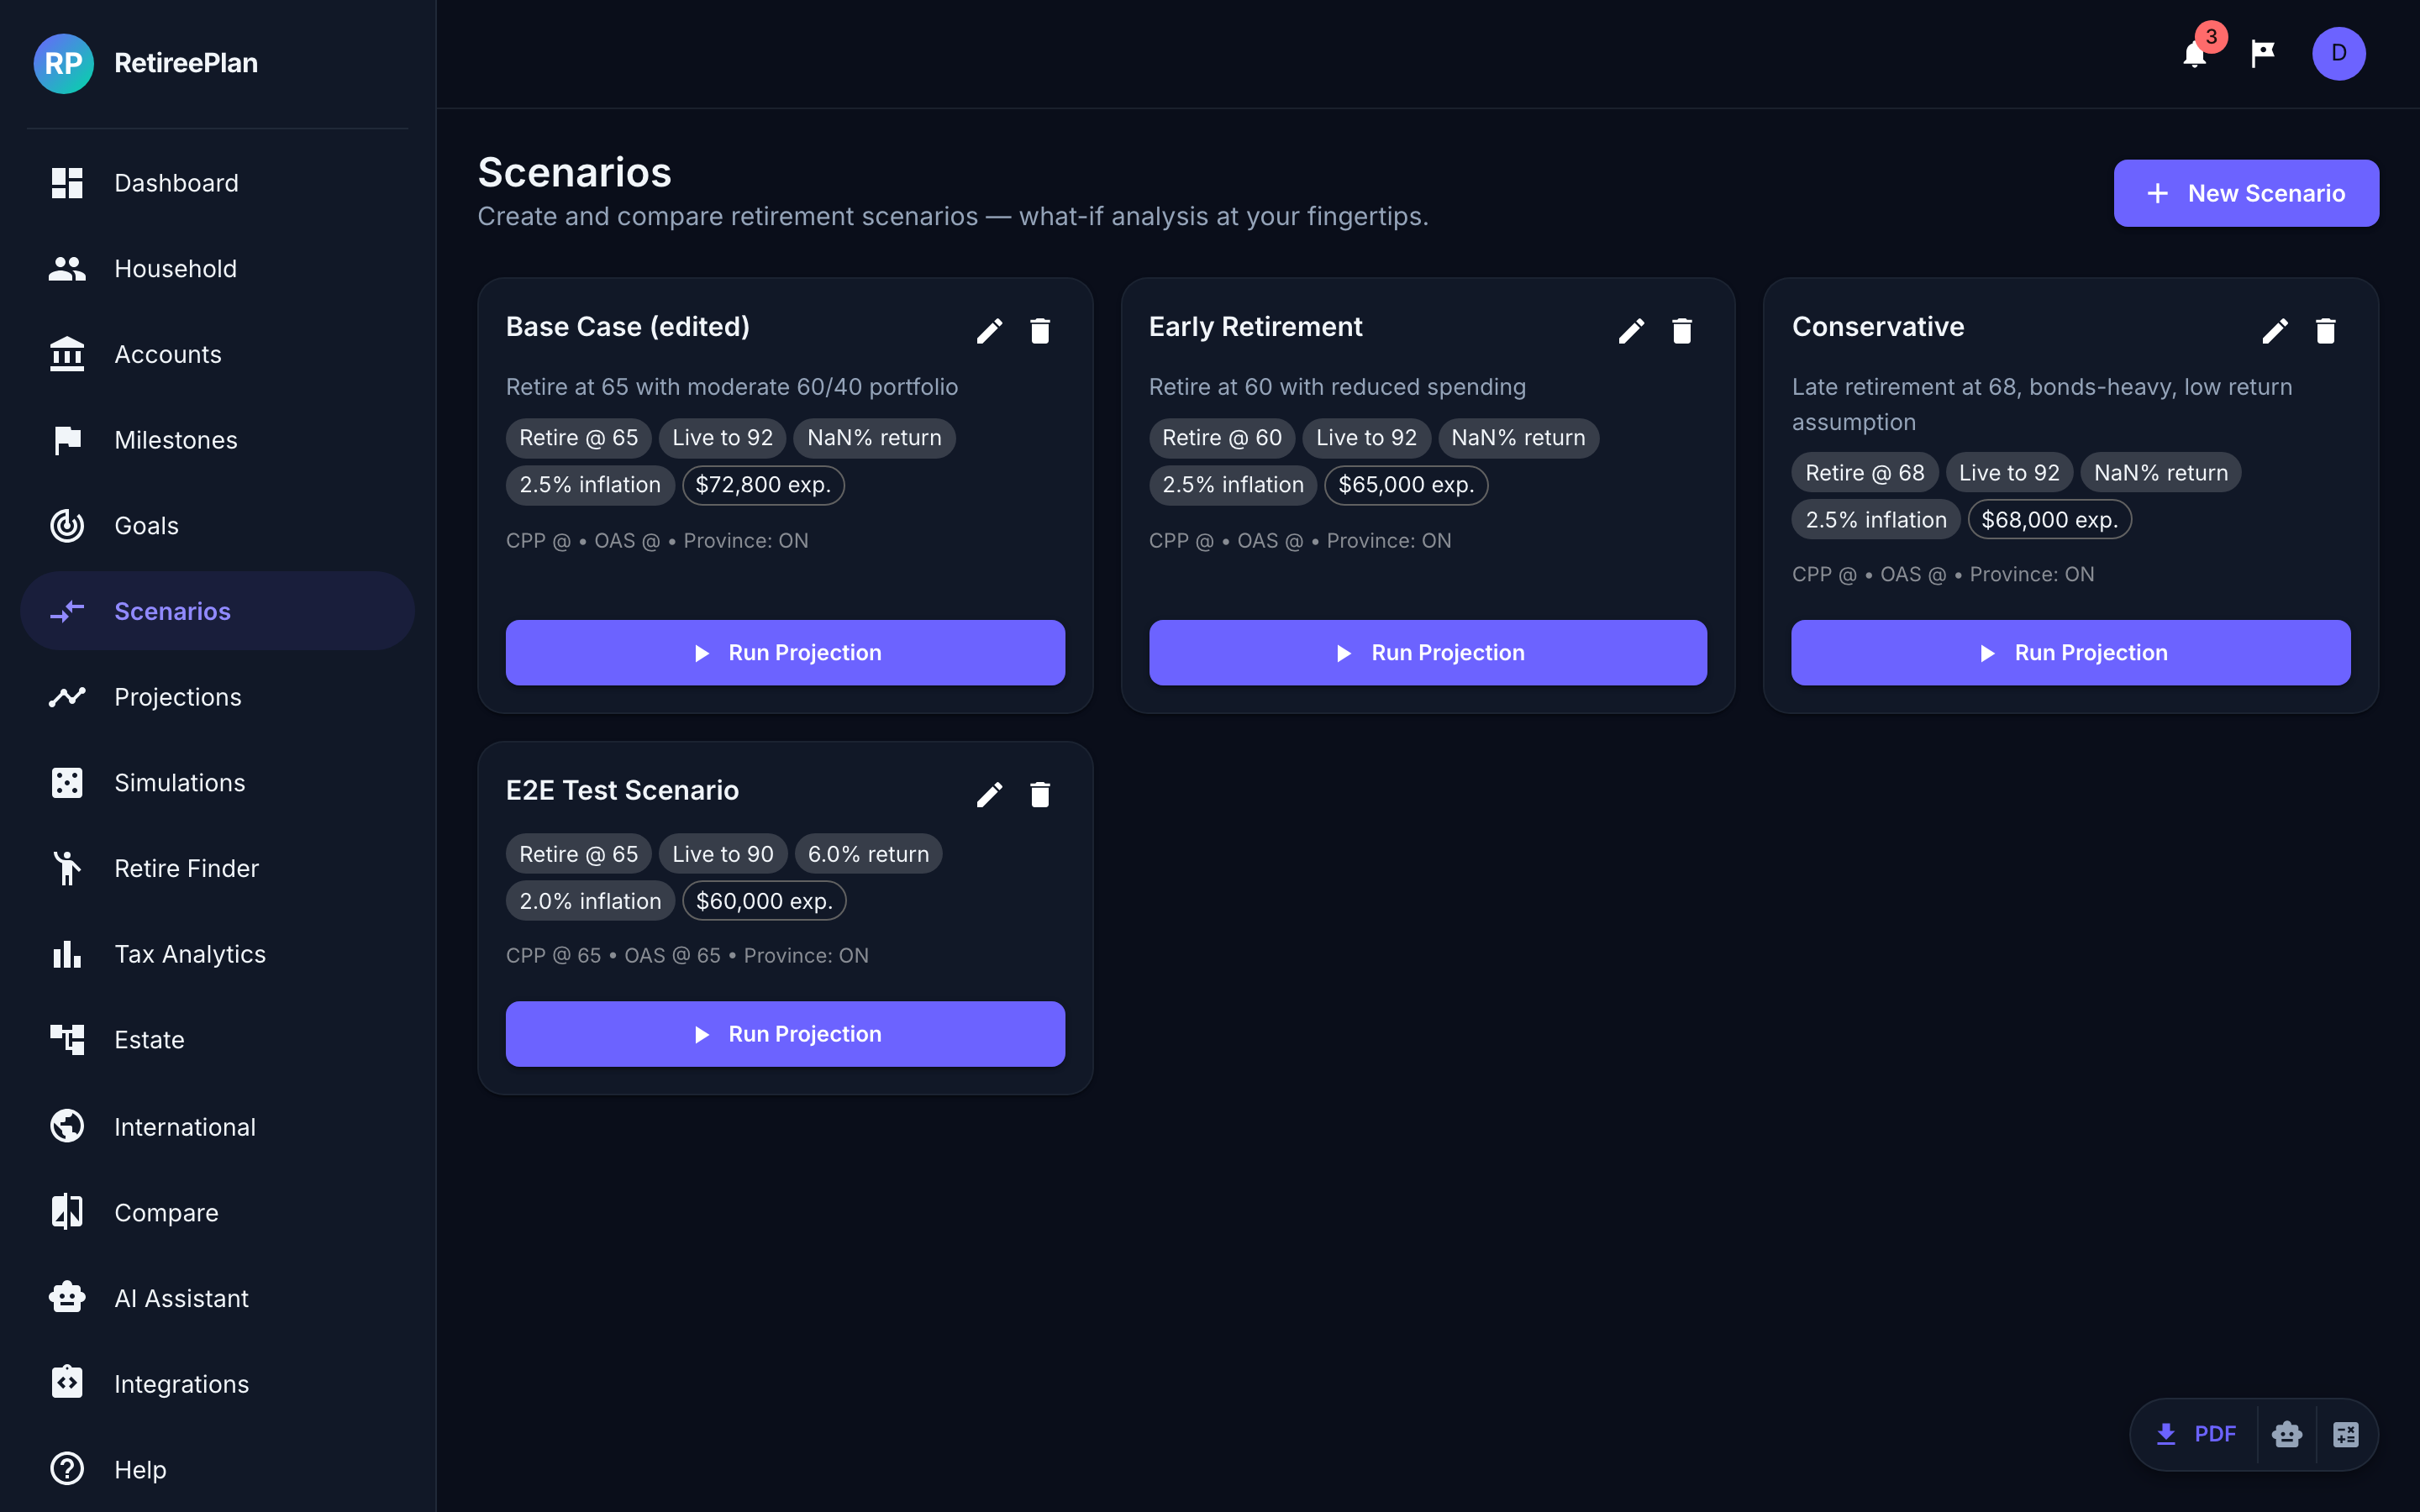The height and width of the screenshot is (1512, 2420).
Task: Delete the Early Retirement scenario
Action: (x=1682, y=331)
